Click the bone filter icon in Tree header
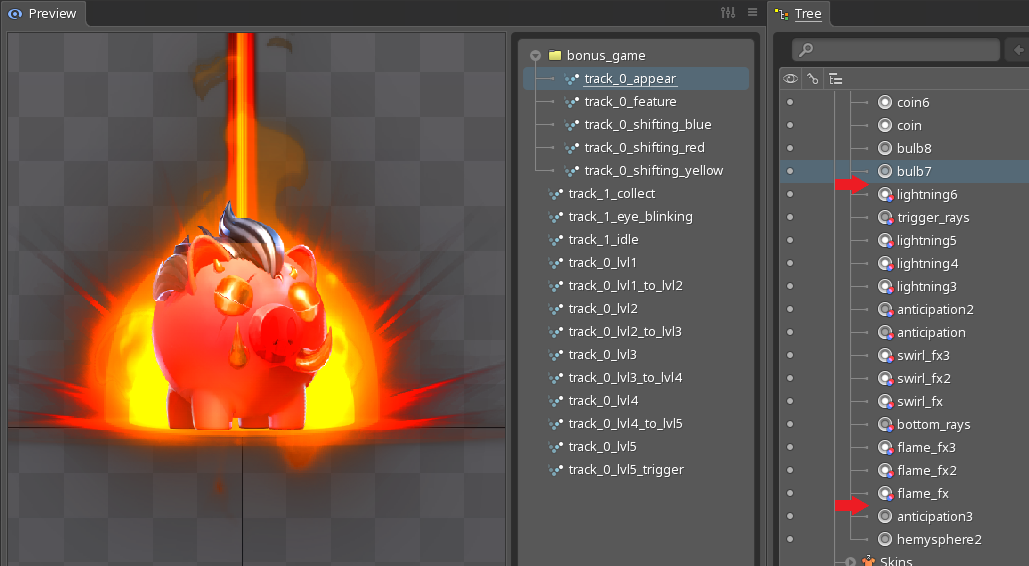Image resolution: width=1029 pixels, height=566 pixels. point(813,78)
